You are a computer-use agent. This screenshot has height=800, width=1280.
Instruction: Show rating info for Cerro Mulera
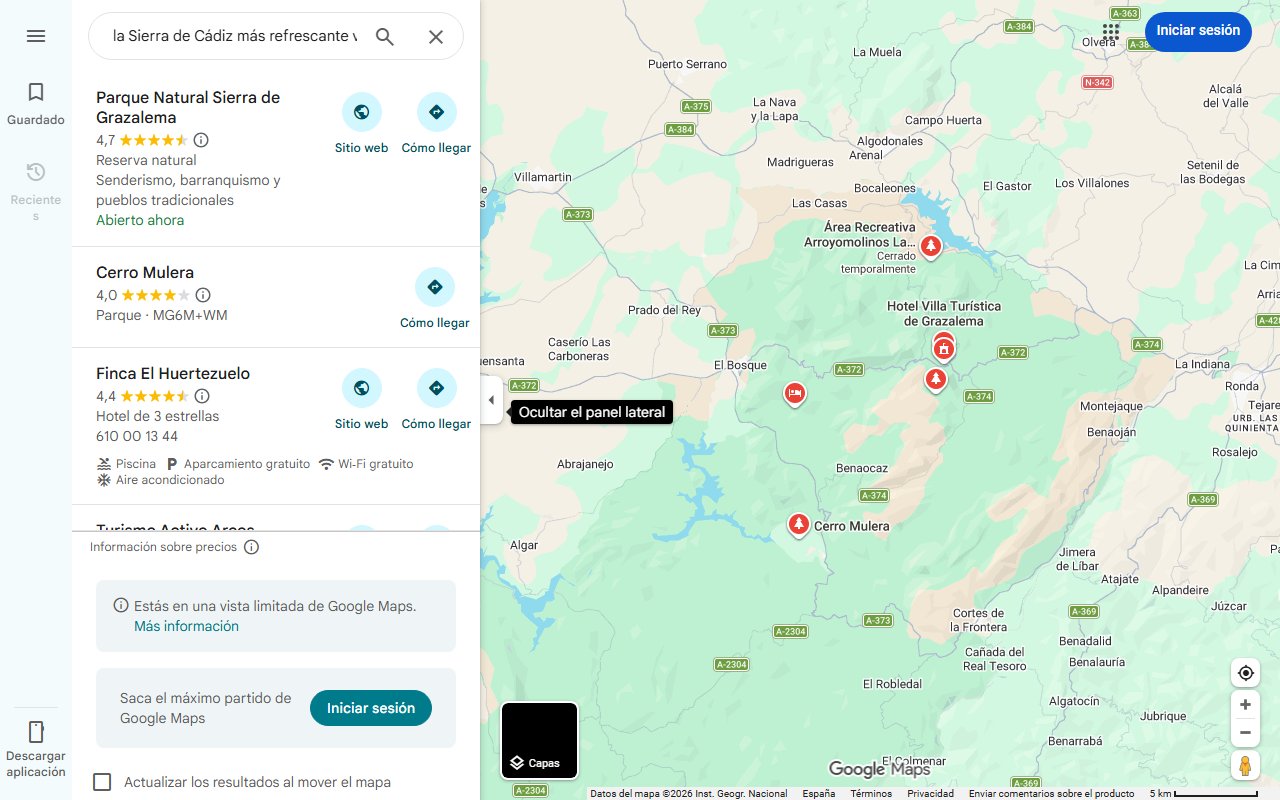[x=203, y=295]
